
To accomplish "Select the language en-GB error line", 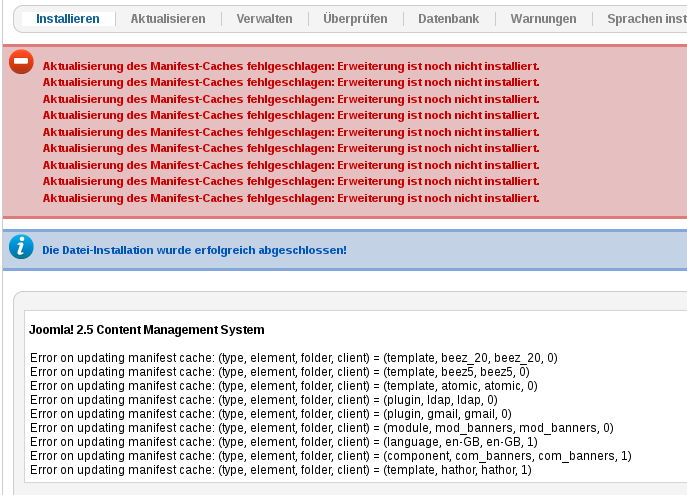I will point(283,442).
